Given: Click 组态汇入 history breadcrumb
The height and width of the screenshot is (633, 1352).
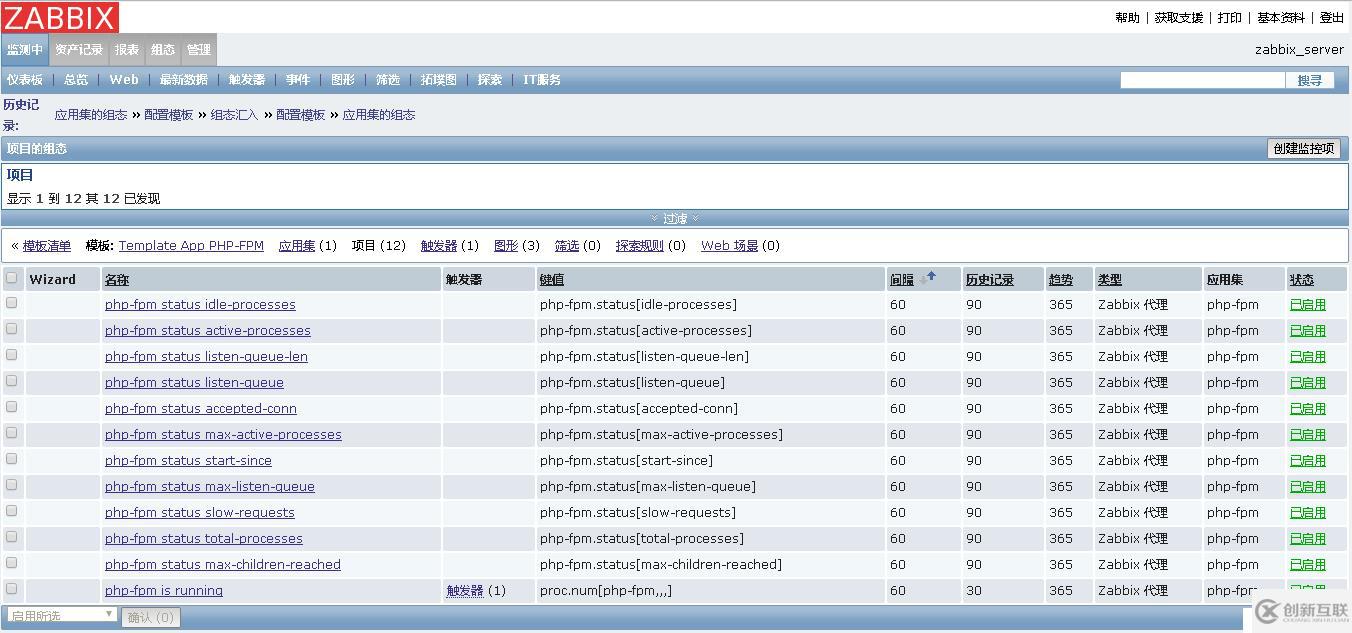Looking at the screenshot, I should click(x=234, y=115).
